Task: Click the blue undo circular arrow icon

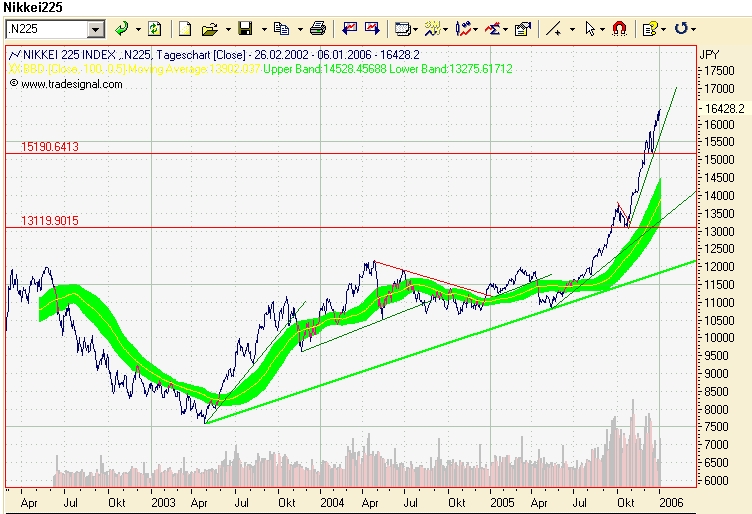Action: [x=681, y=28]
